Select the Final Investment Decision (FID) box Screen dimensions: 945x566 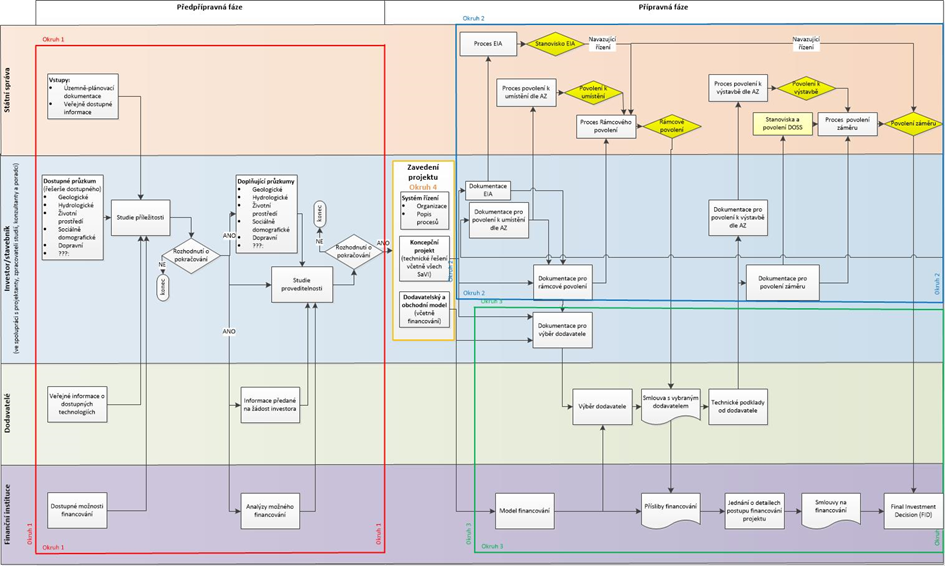[913, 511]
